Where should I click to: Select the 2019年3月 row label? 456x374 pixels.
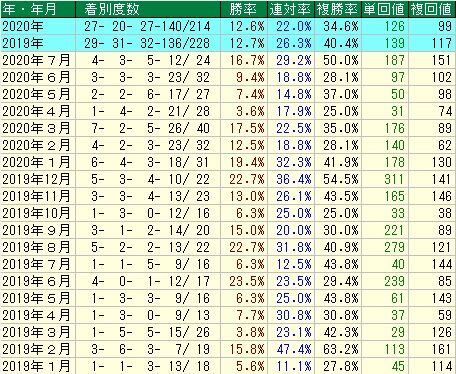click(36, 332)
